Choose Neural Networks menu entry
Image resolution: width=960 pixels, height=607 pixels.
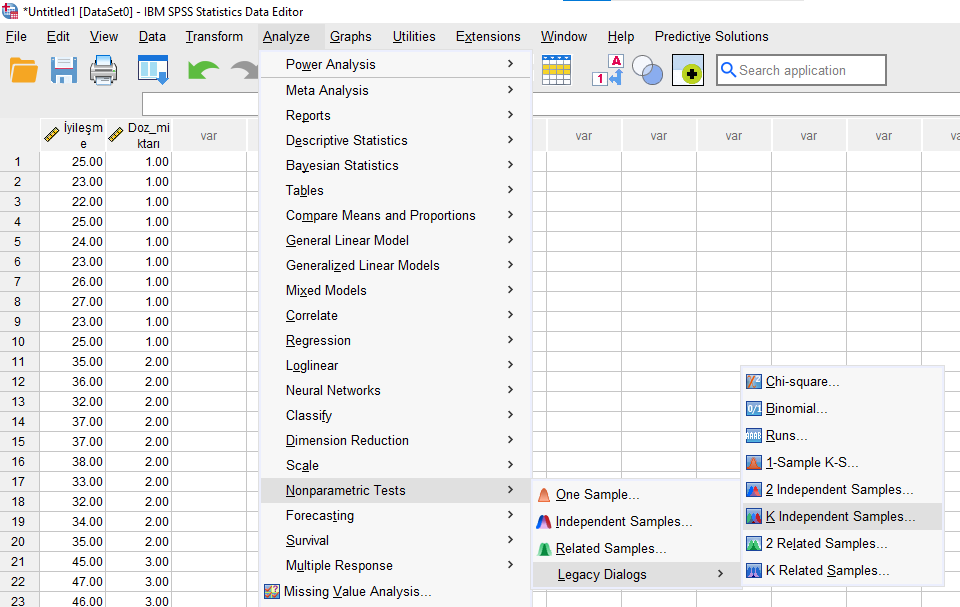pyautogui.click(x=396, y=390)
